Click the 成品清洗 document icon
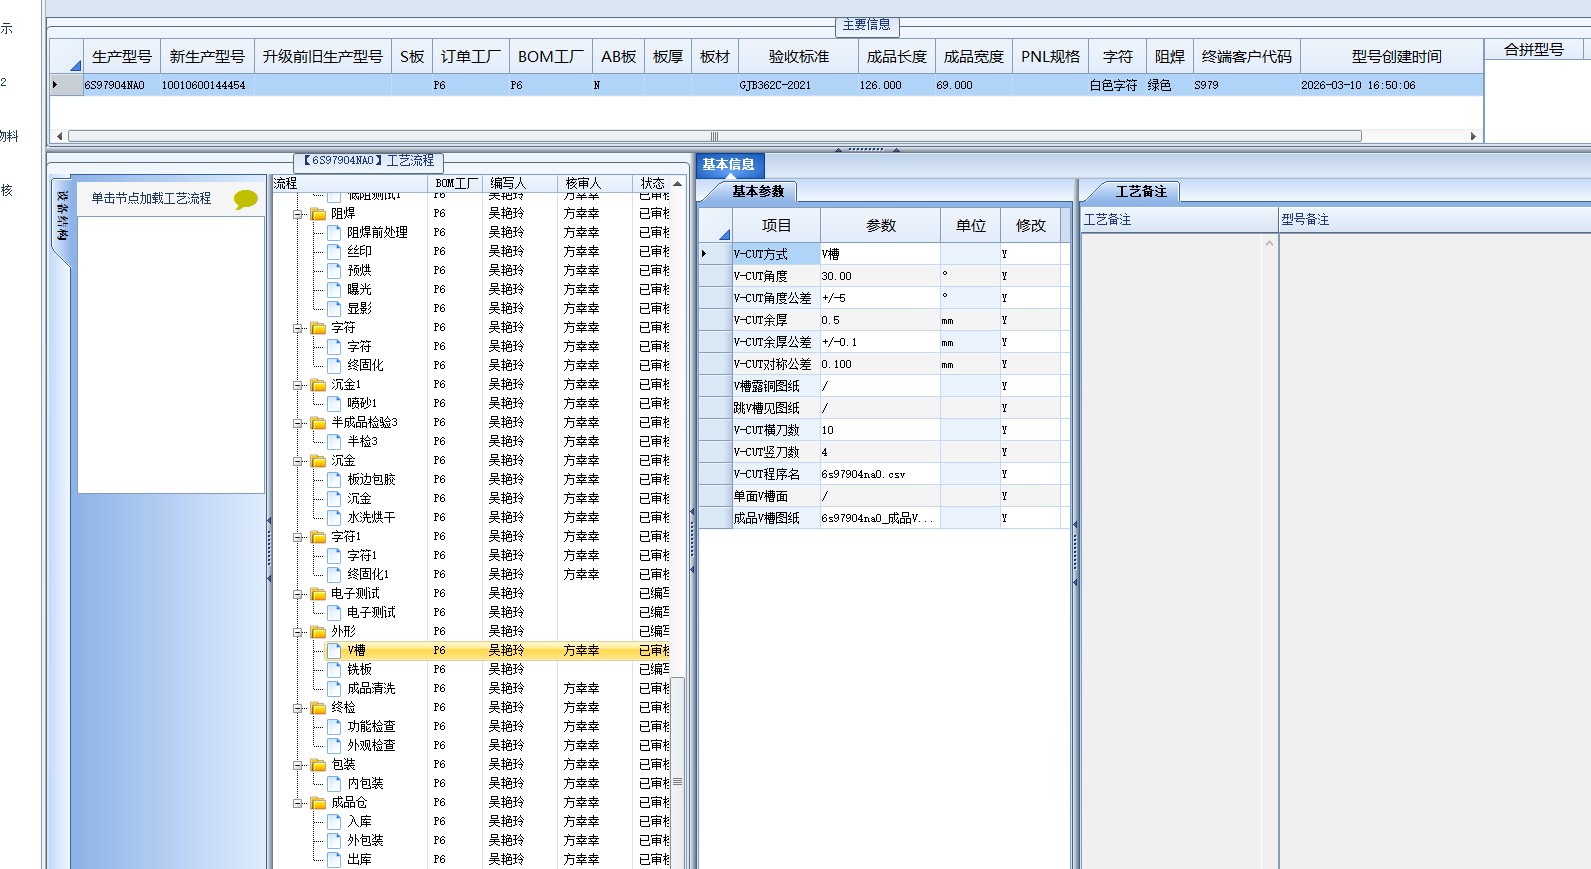The image size is (1591, 869). click(x=335, y=689)
